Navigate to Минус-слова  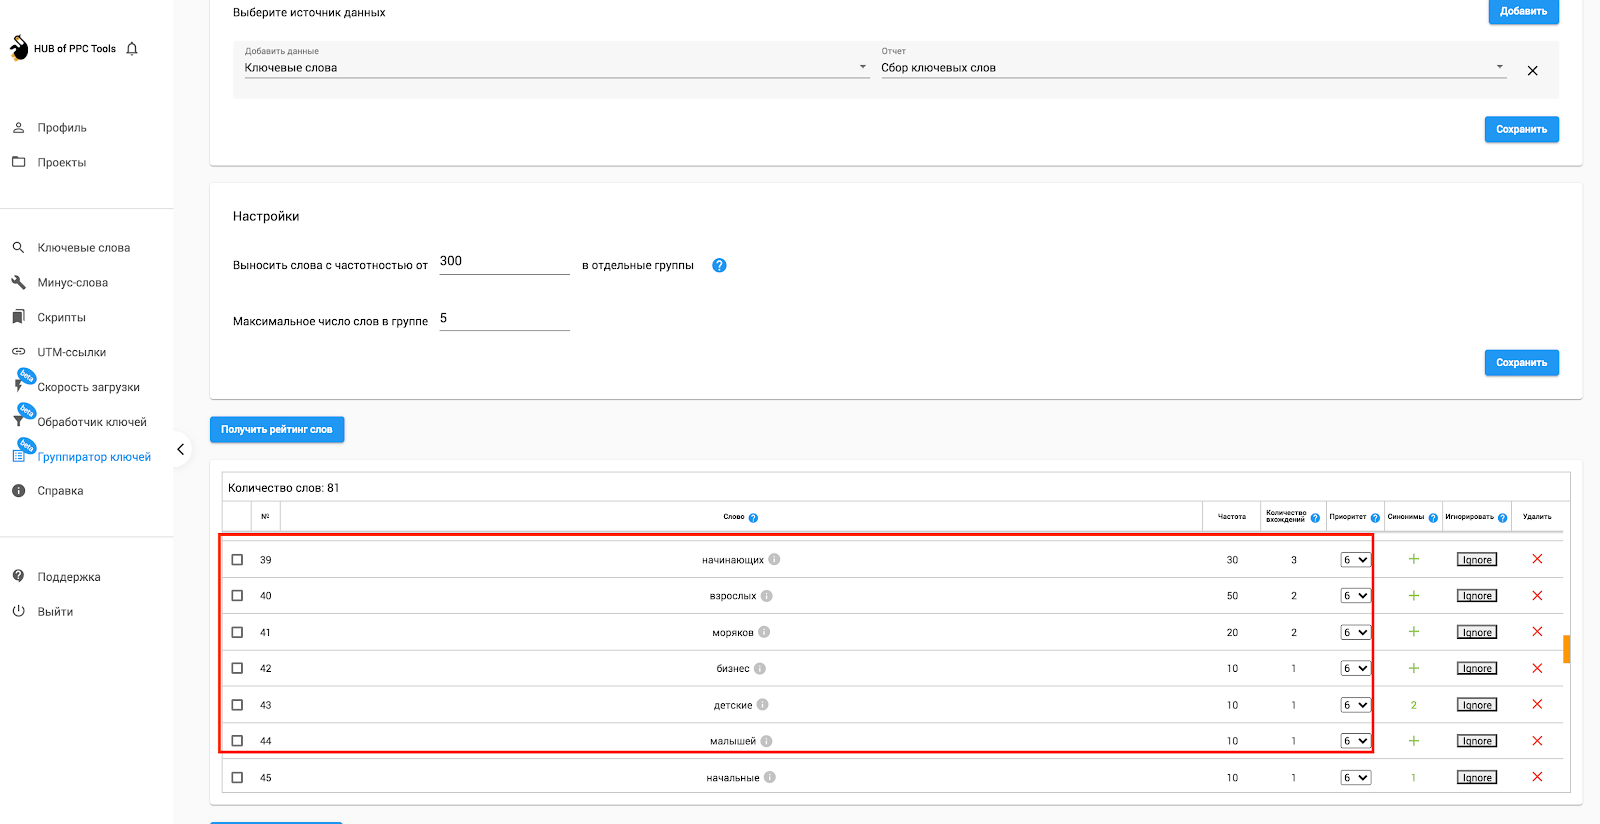click(72, 283)
